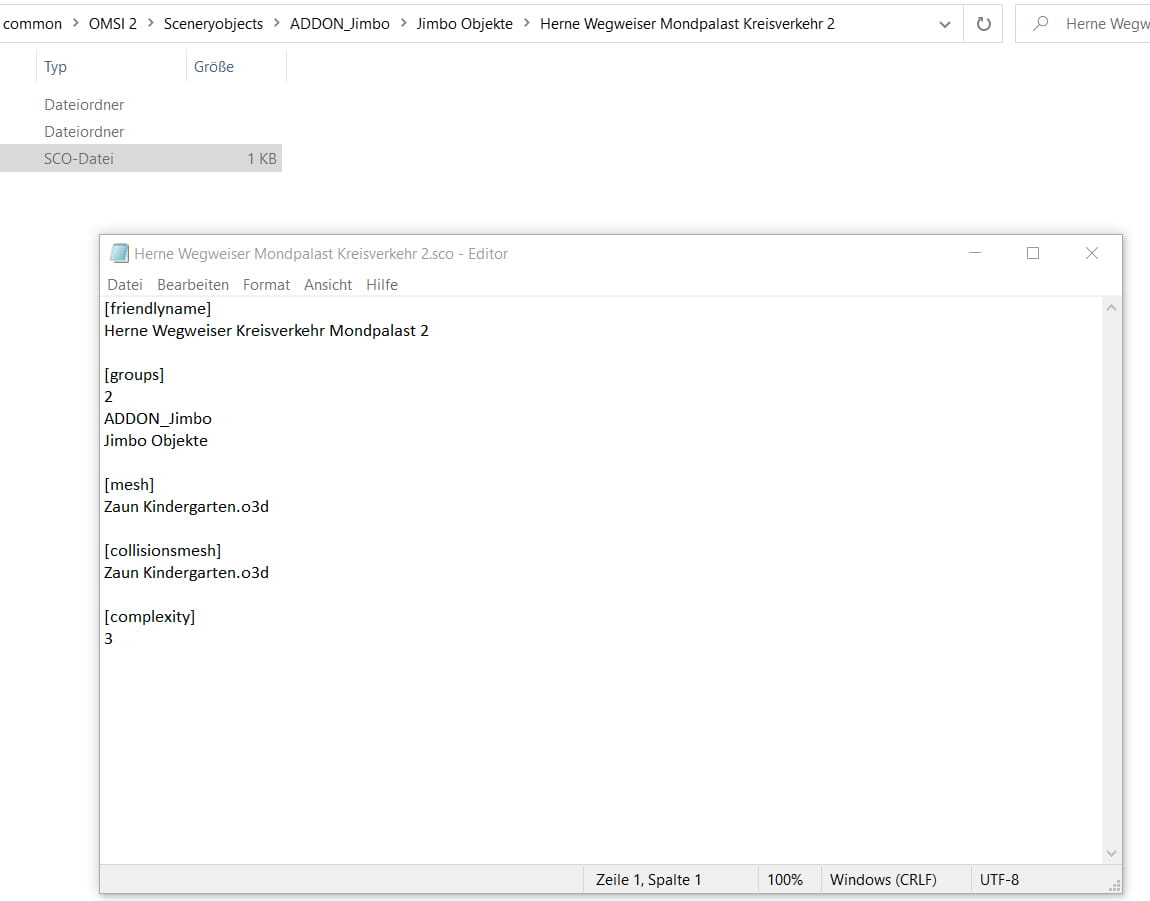The image size is (1150, 901).
Task: Close the Notepad Editor window
Action: 1092,254
